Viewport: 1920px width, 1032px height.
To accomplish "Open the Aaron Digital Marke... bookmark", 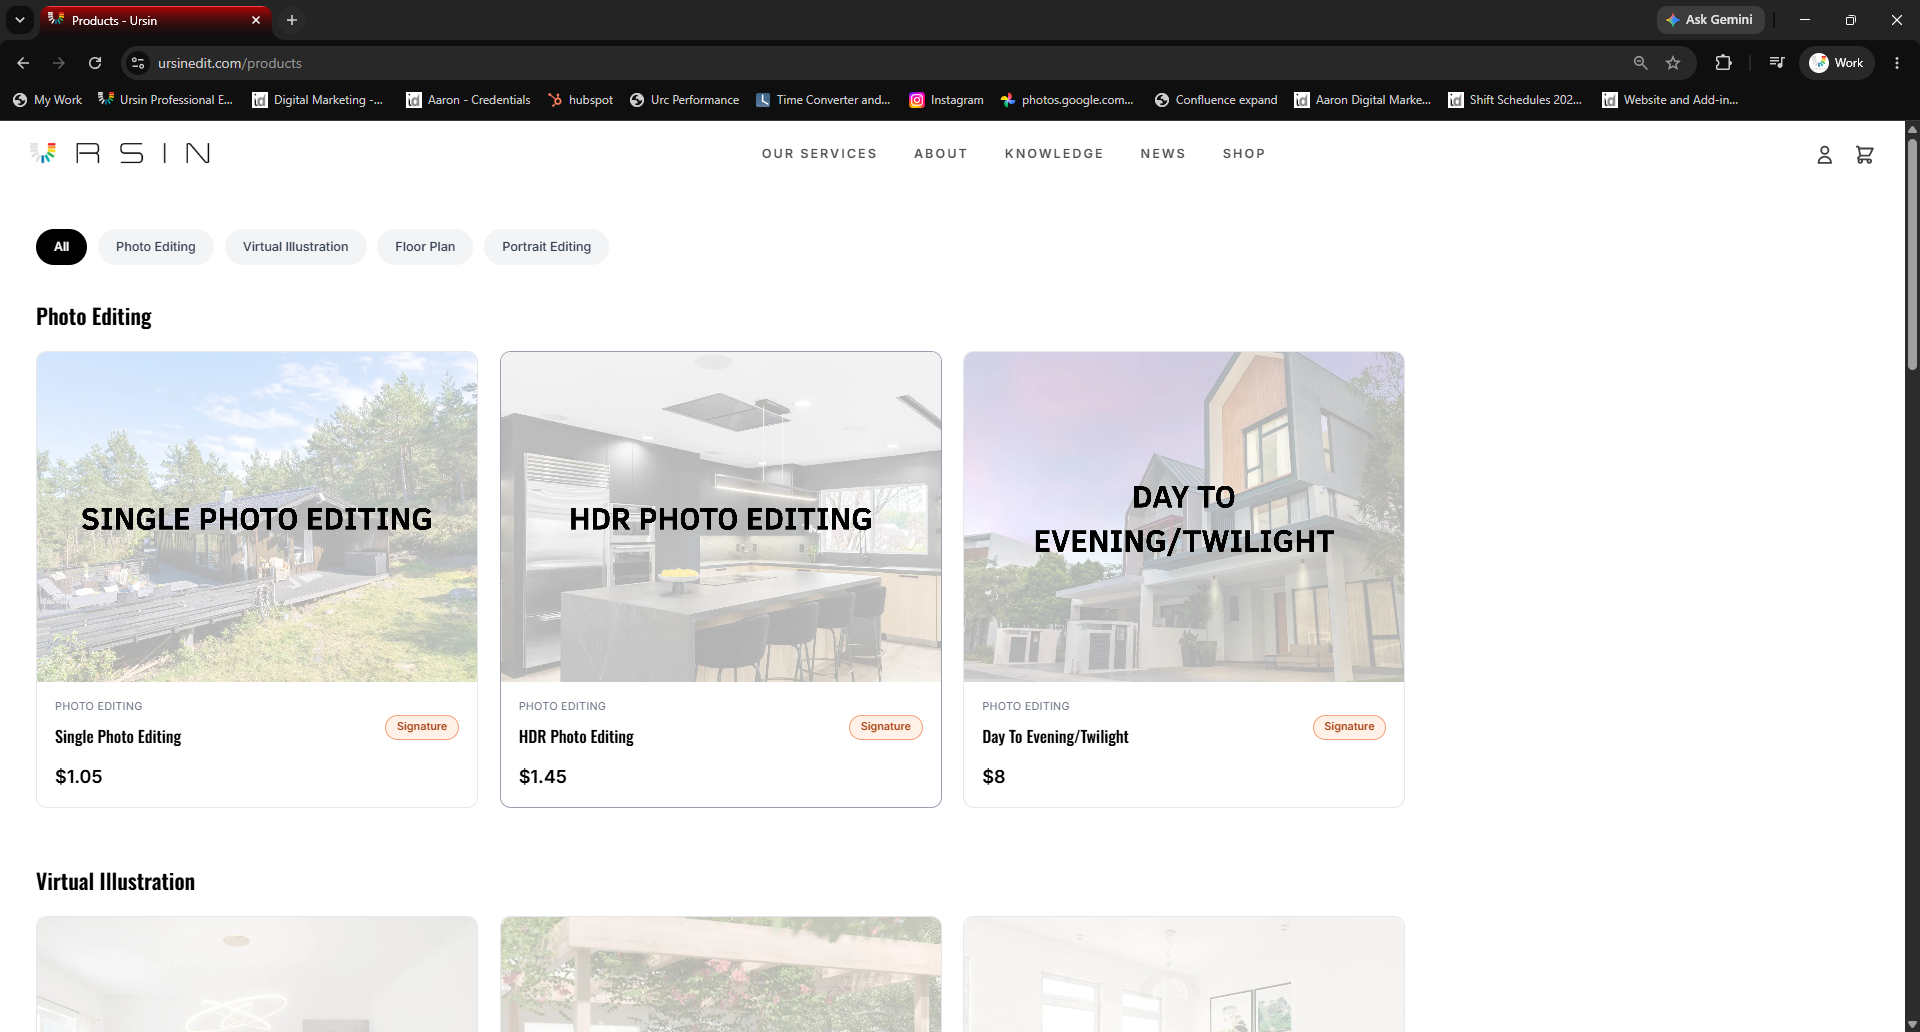I will coord(1362,100).
